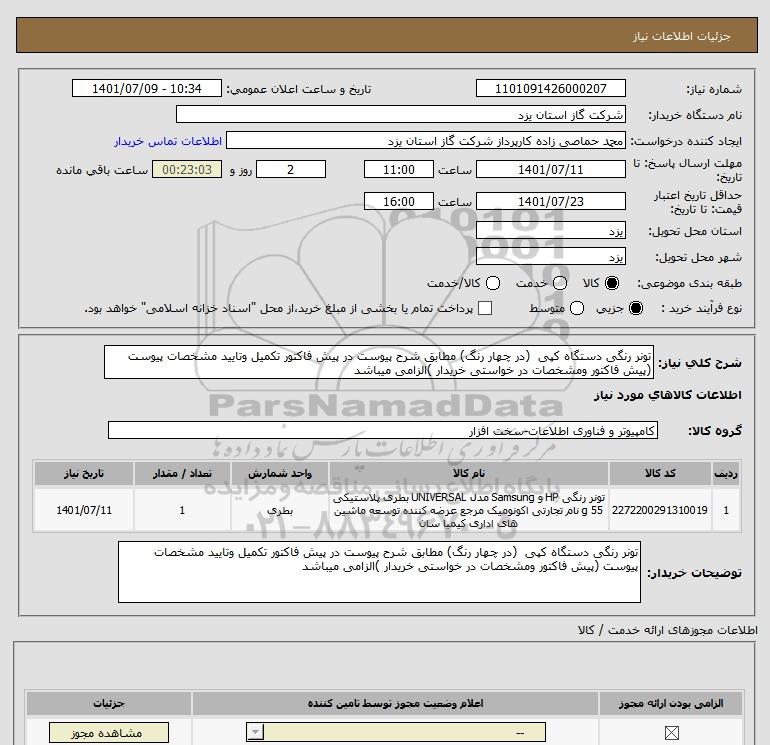Click the remaining time 00:23:03 field
Image resolution: width=770 pixels, height=745 pixels.
[x=187, y=169]
